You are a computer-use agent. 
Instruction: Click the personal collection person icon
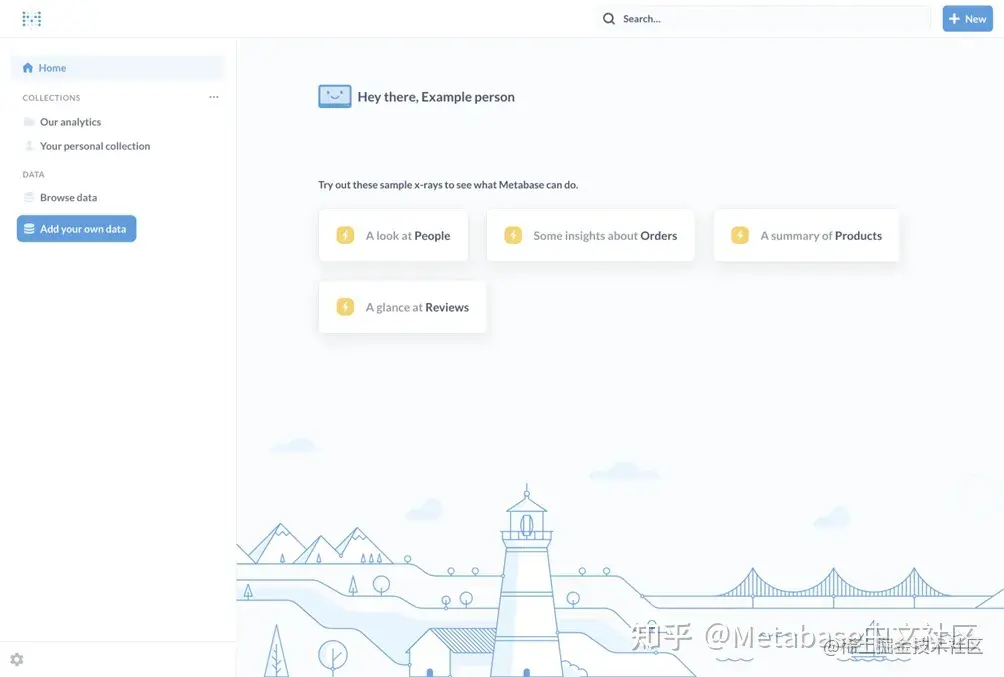point(29,145)
